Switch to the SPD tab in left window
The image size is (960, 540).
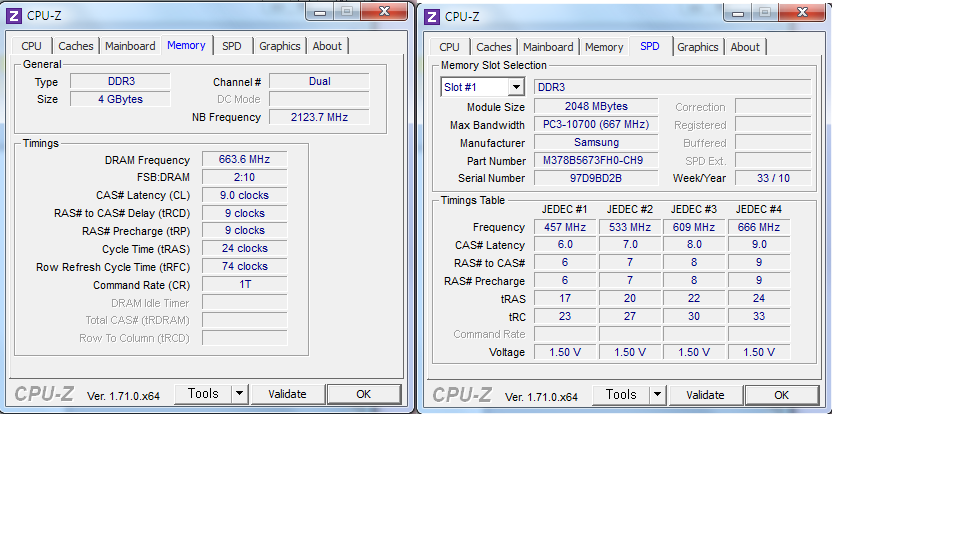(231, 46)
